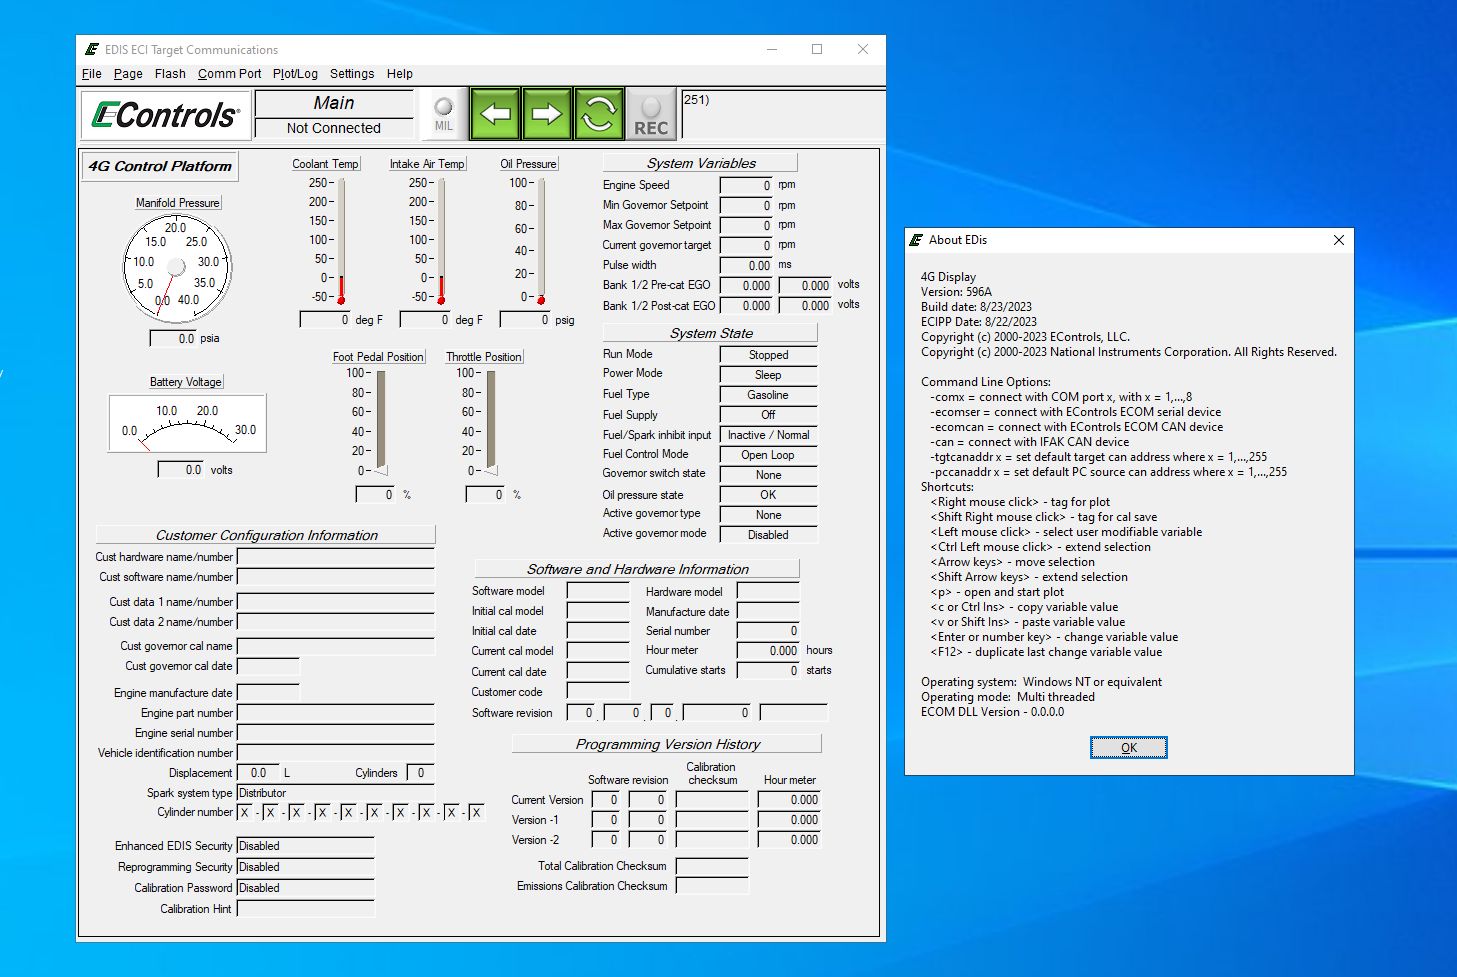Click the Coolant Temp thermometer slider
Screen dimensions: 1457x977
[341, 240]
